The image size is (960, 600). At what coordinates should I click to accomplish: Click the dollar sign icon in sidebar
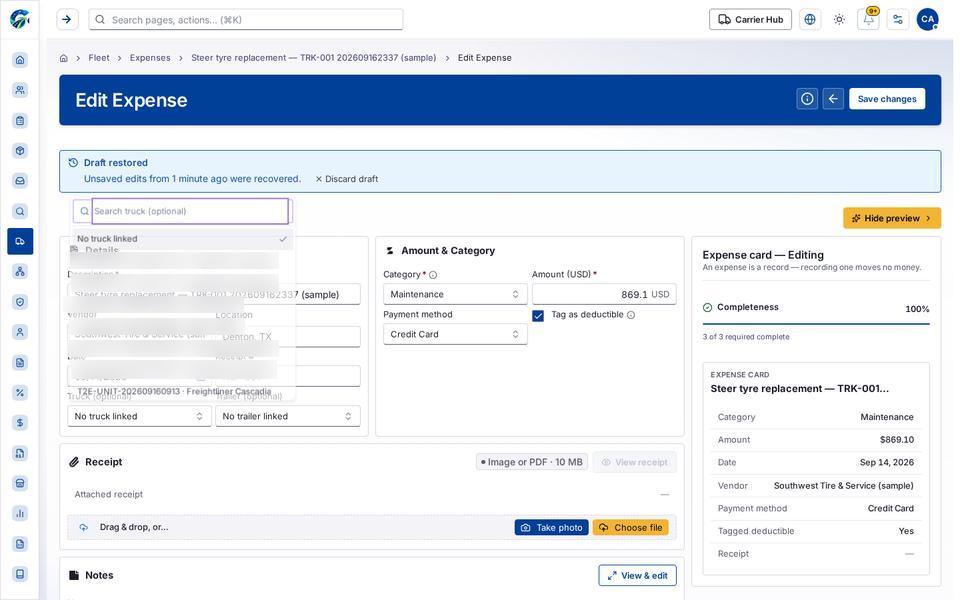[20, 422]
